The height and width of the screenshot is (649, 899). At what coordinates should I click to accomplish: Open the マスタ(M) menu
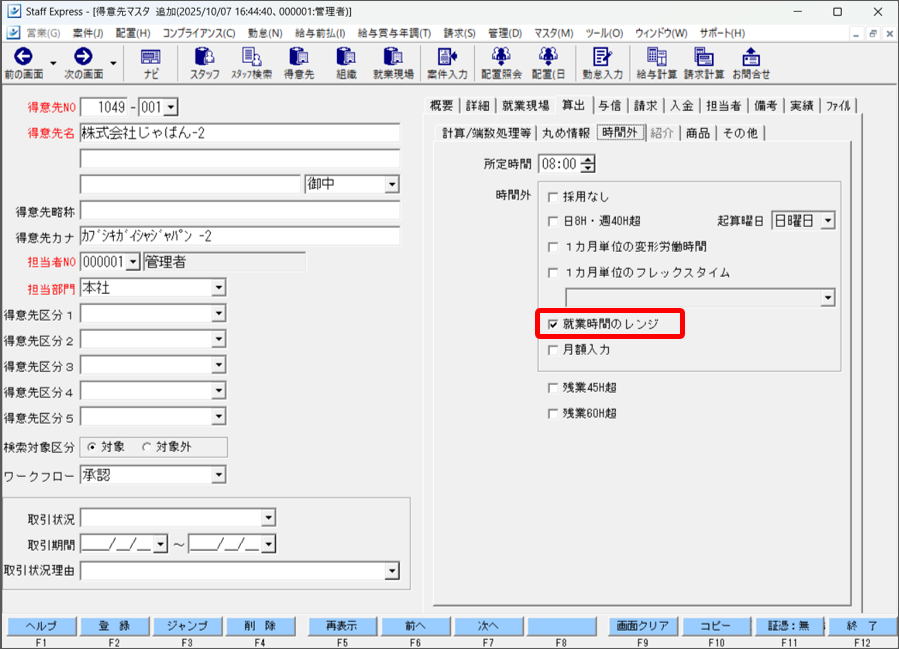[553, 33]
